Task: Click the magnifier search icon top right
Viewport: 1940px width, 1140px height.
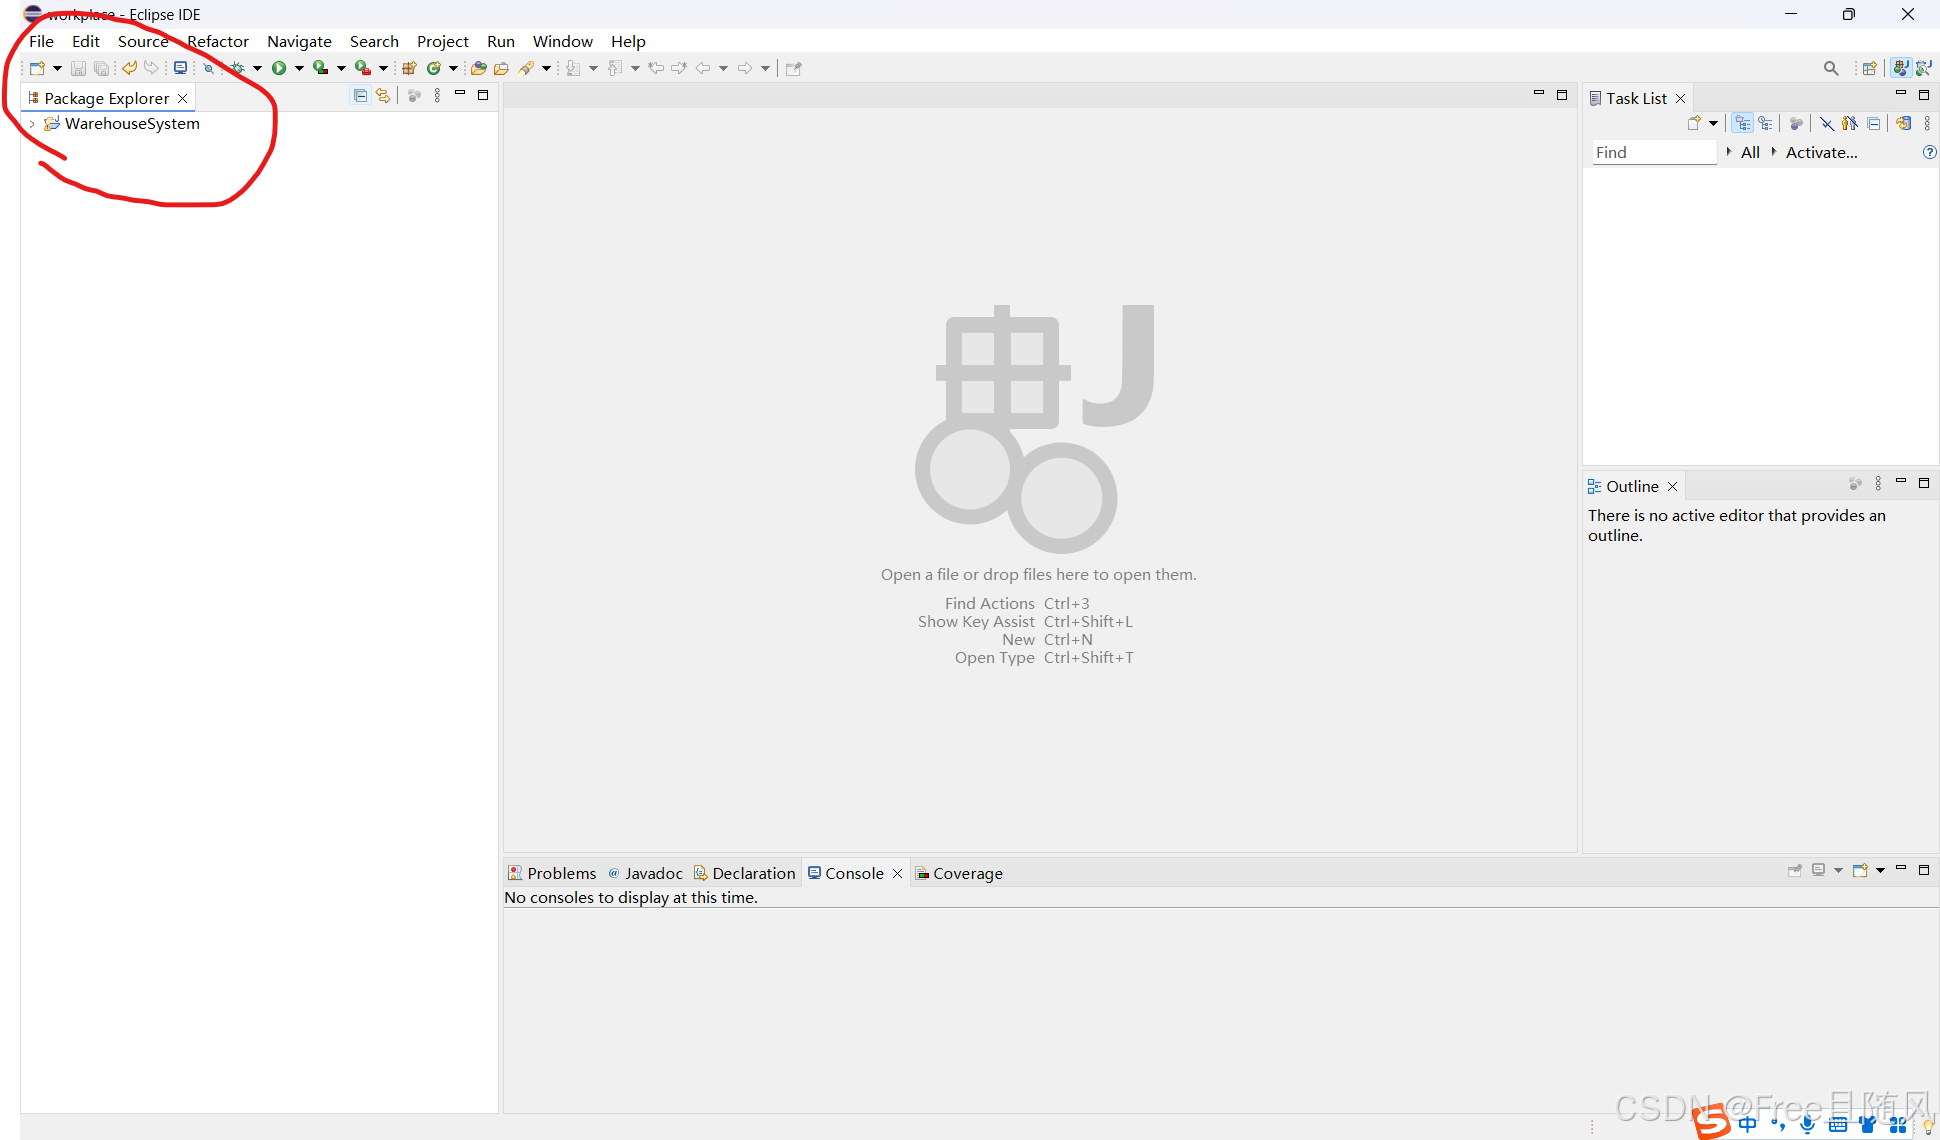Action: tap(1831, 68)
